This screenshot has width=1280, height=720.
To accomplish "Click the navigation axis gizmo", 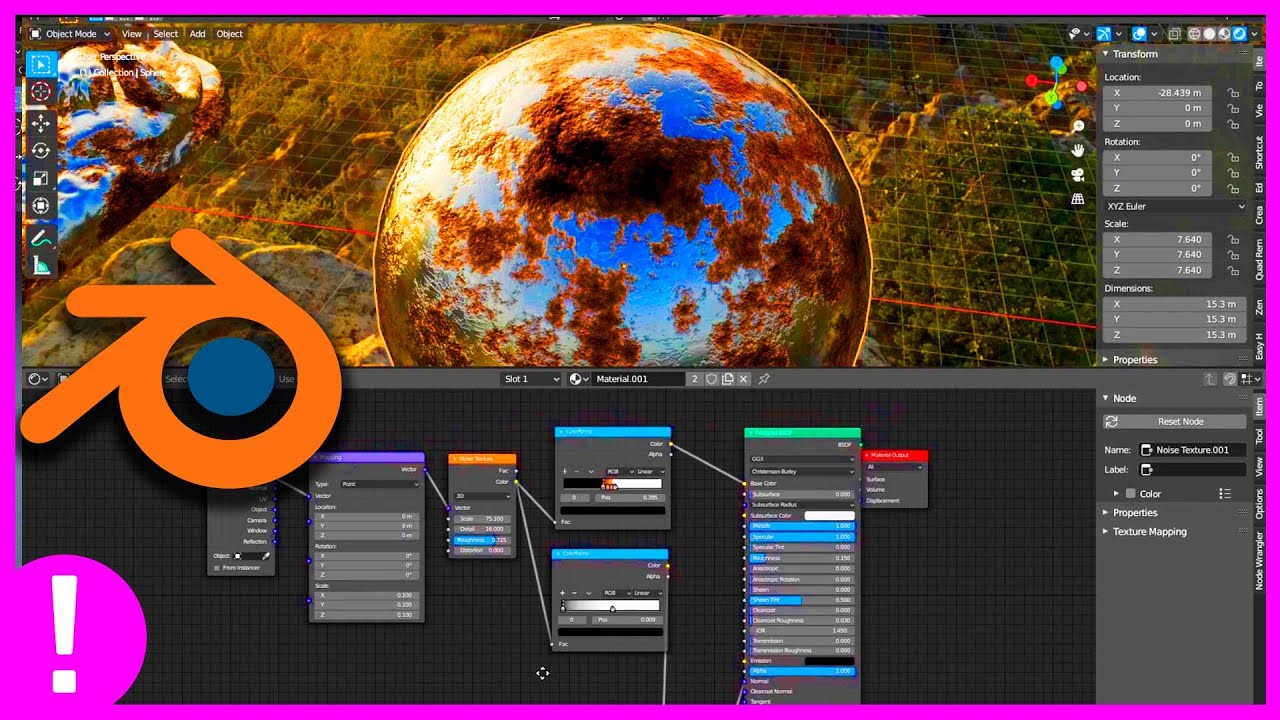I will (x=1055, y=85).
